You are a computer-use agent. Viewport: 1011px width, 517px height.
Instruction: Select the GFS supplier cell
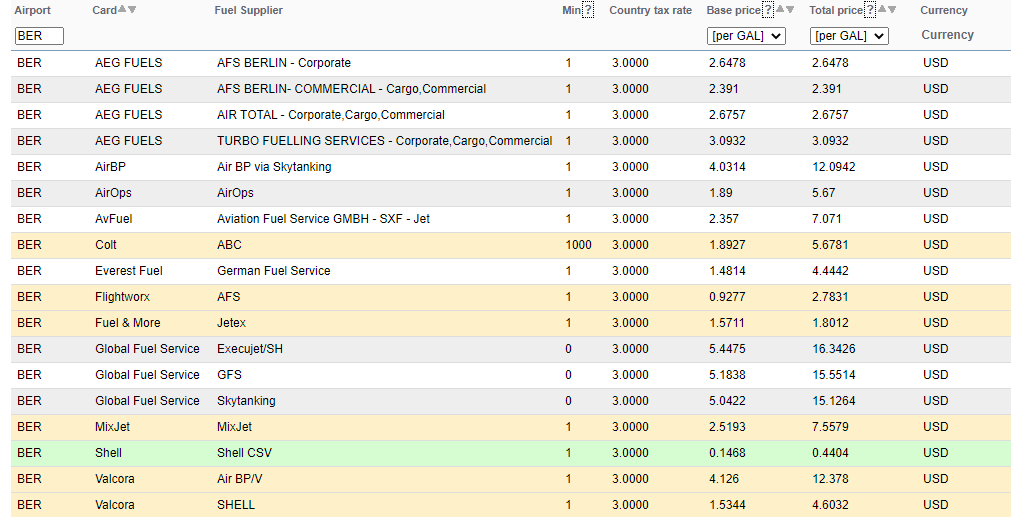pyautogui.click(x=229, y=375)
